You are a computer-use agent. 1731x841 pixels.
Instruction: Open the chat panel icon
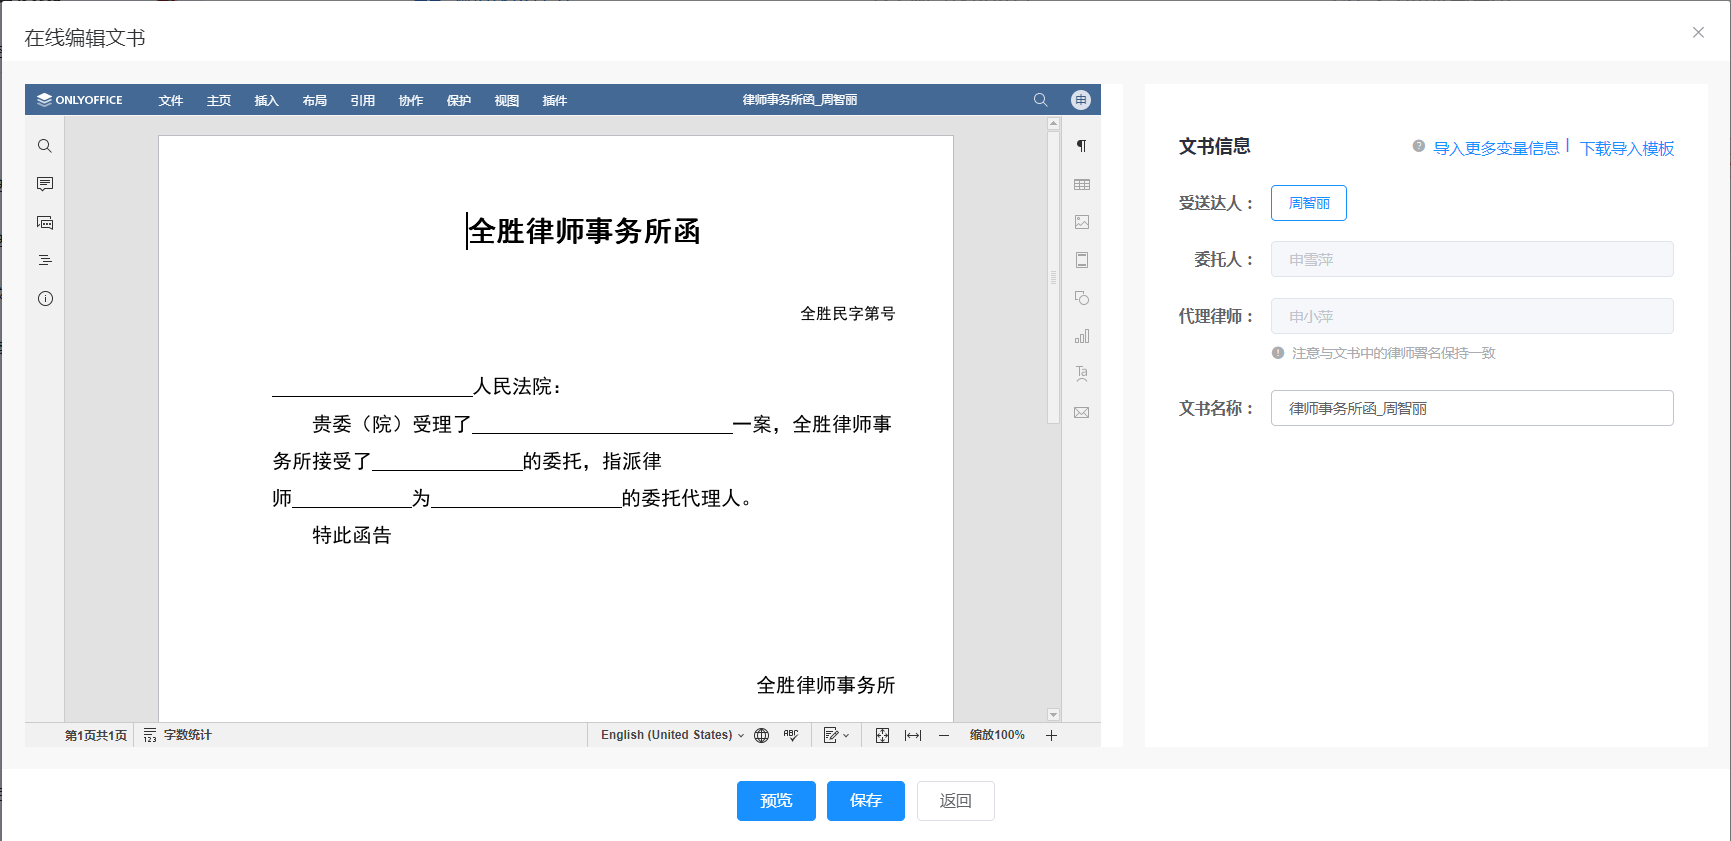click(45, 222)
